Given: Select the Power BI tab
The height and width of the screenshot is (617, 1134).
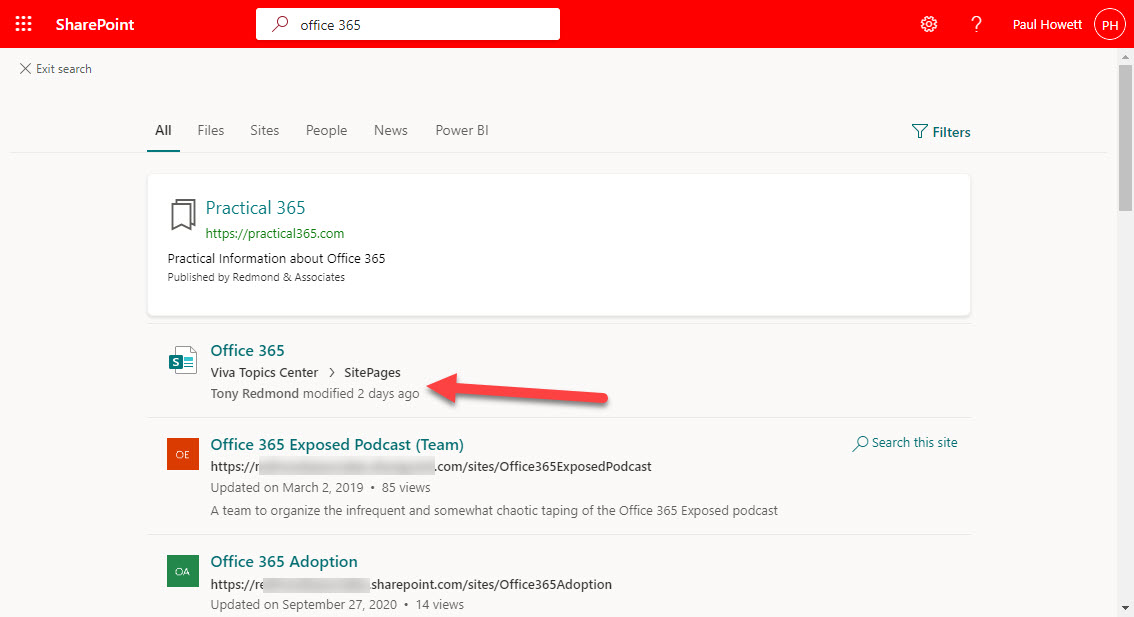Looking at the screenshot, I should tap(462, 130).
